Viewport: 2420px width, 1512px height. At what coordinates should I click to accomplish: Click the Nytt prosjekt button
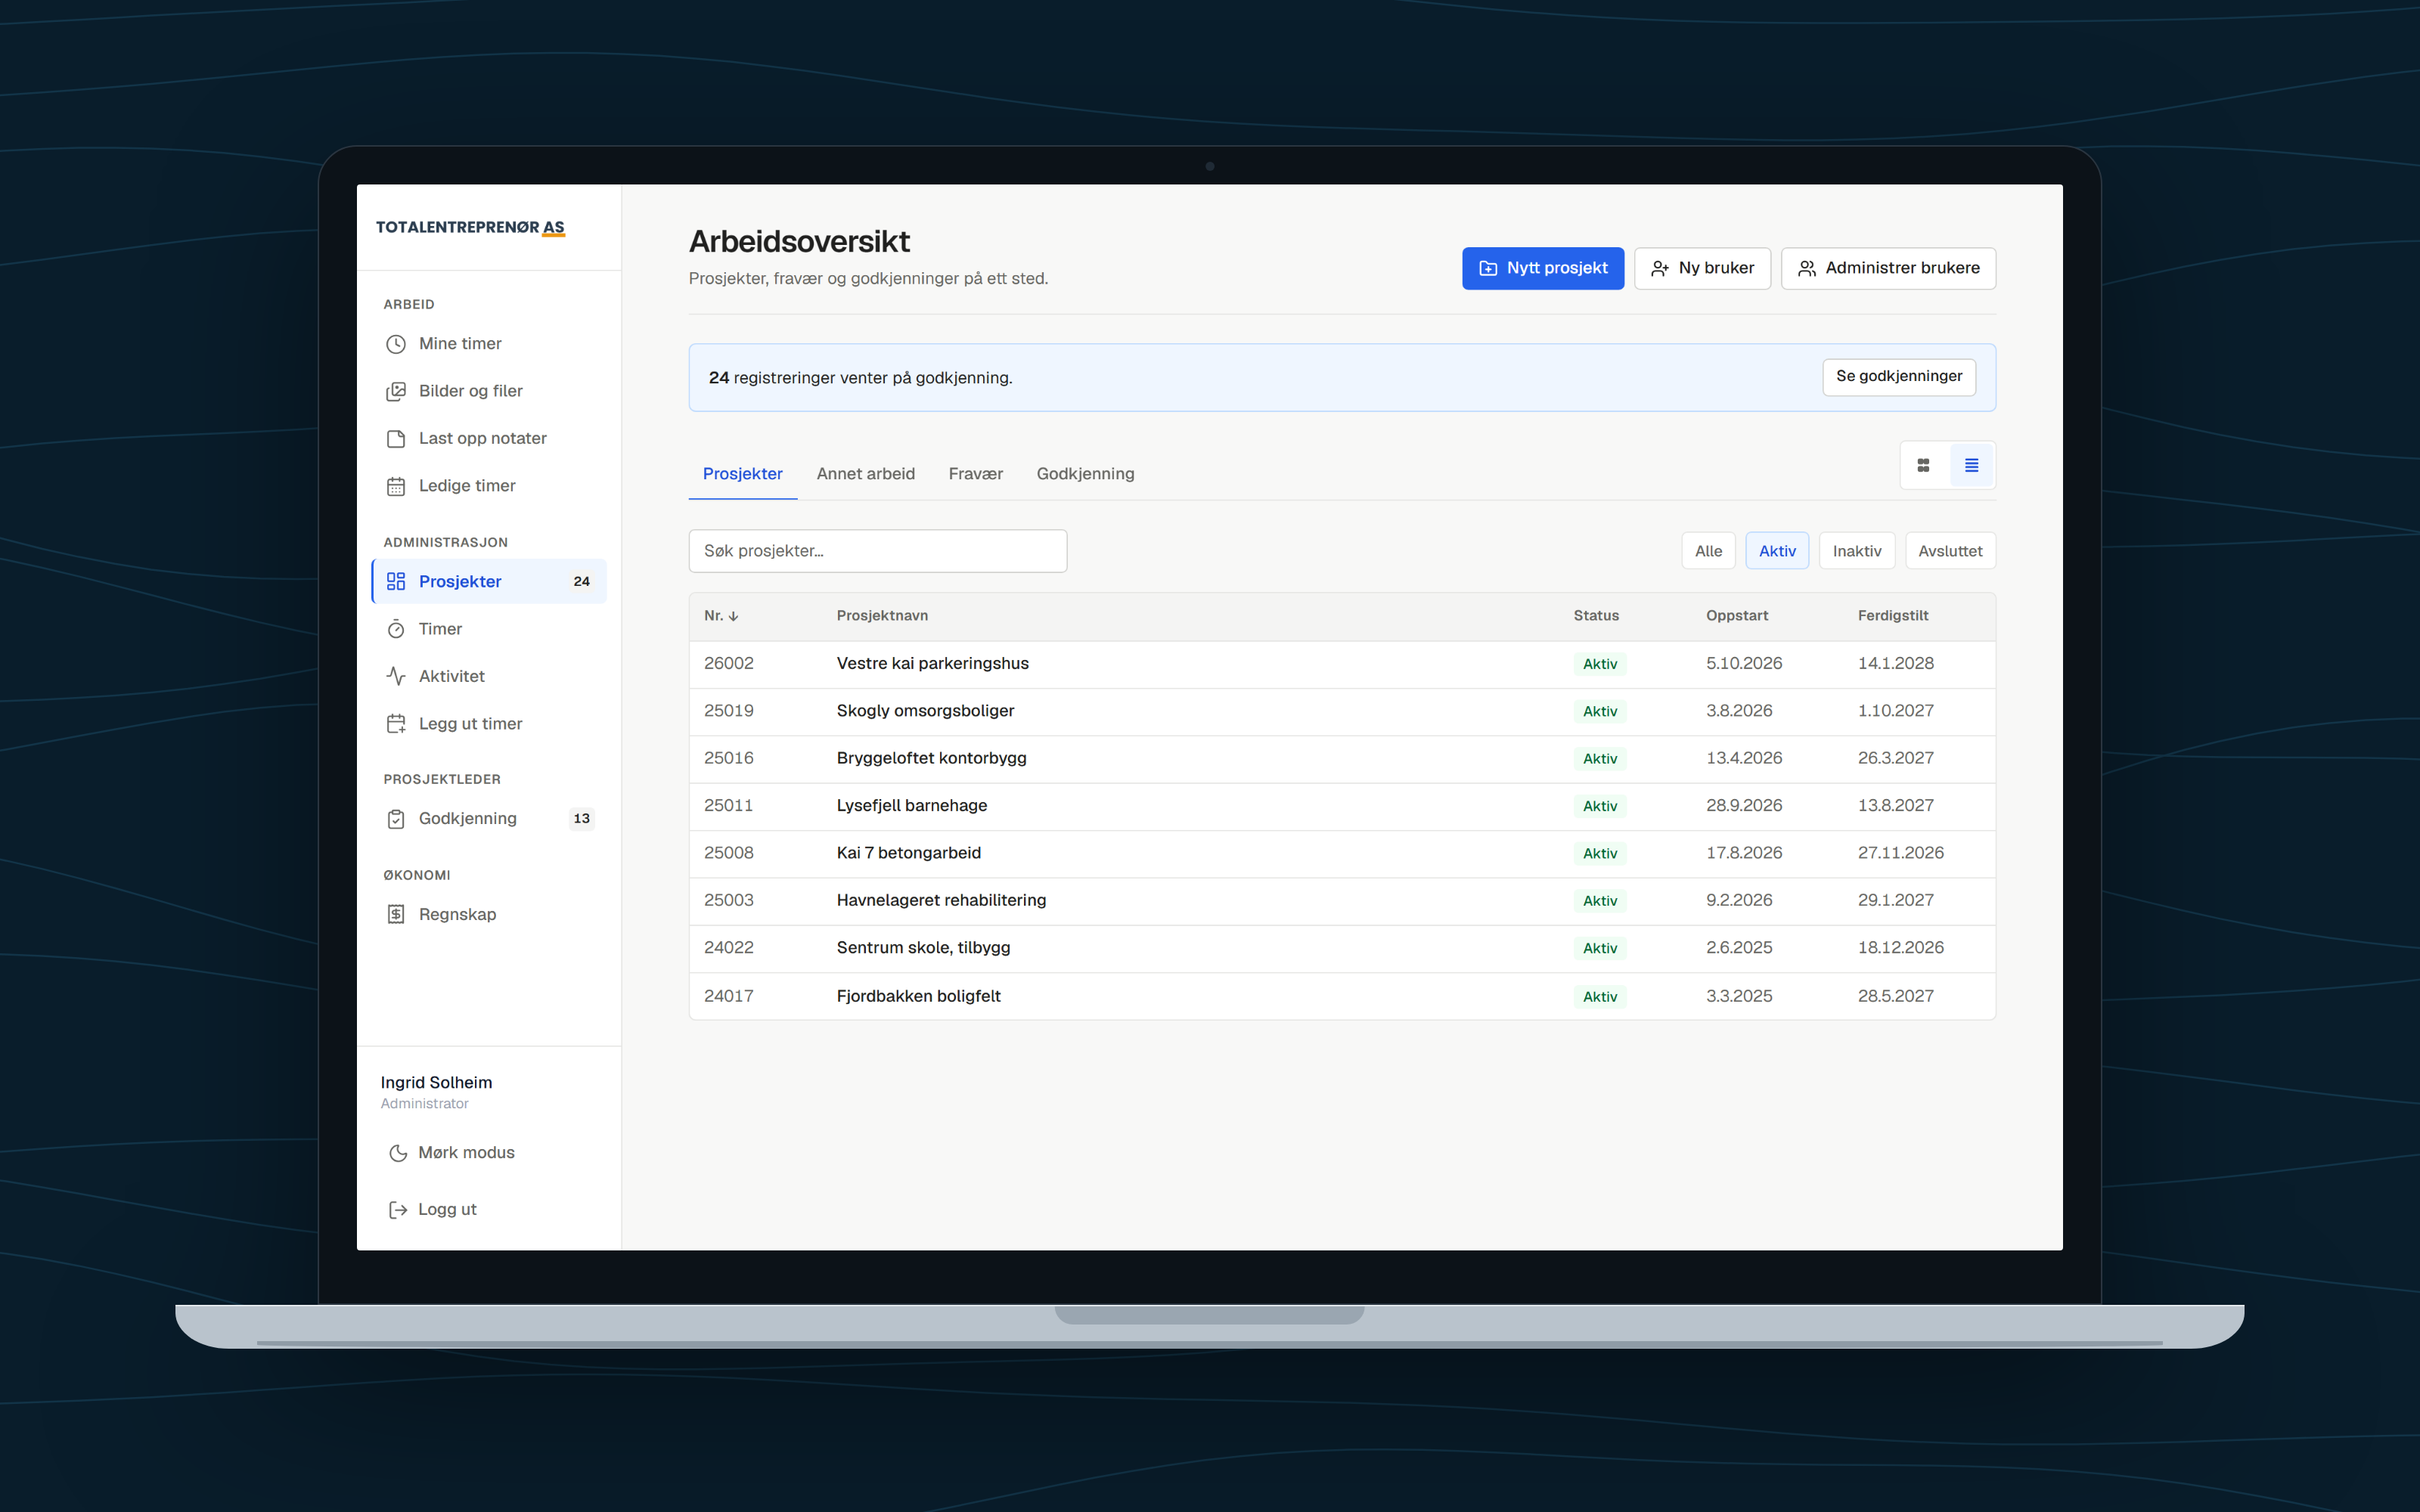pyautogui.click(x=1542, y=268)
